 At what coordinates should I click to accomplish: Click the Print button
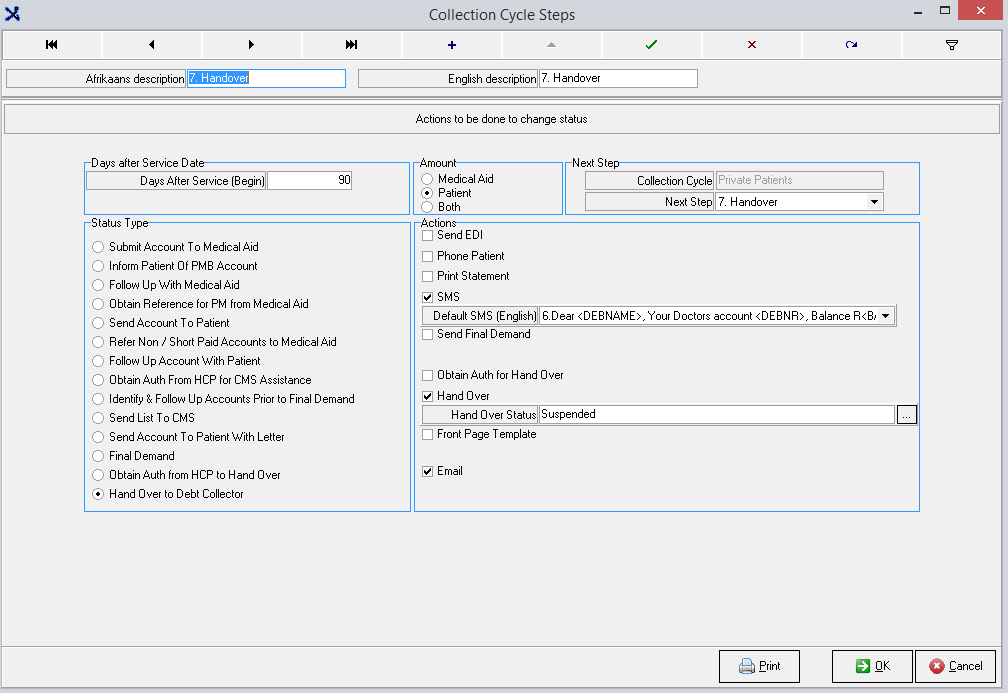point(759,666)
